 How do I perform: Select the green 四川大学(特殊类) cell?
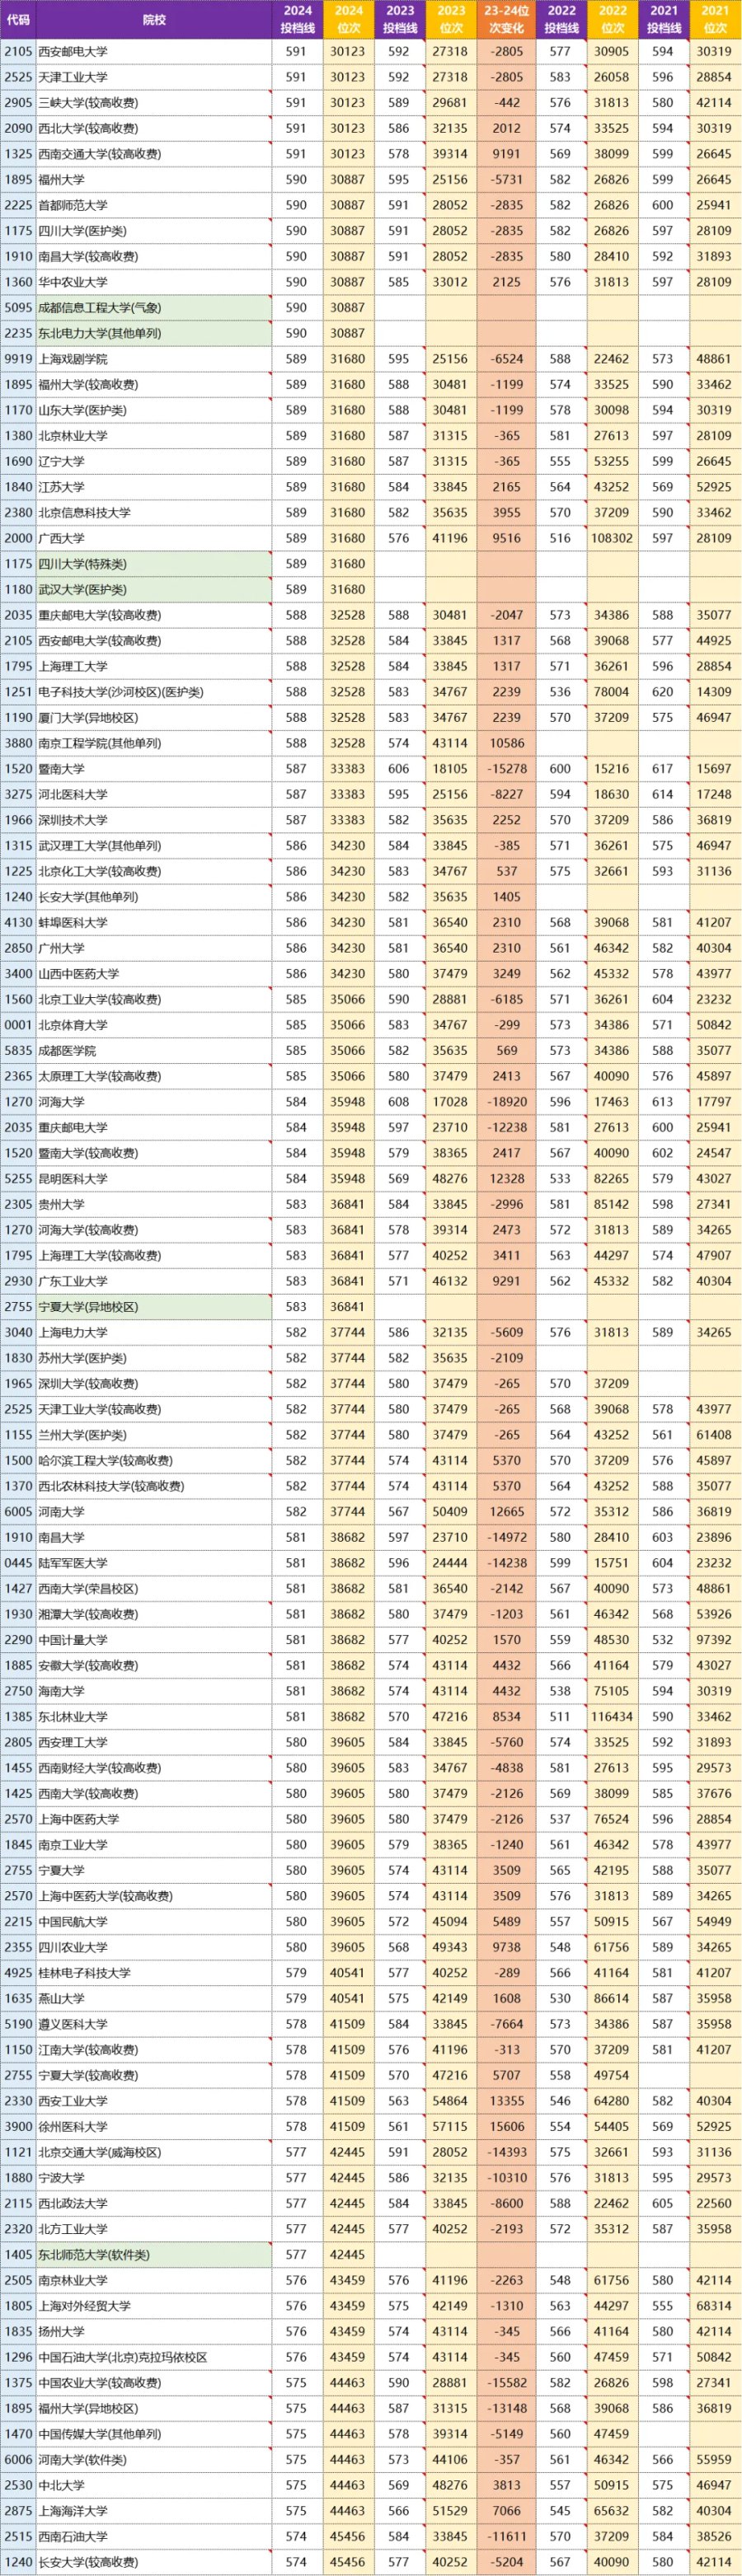coord(154,564)
